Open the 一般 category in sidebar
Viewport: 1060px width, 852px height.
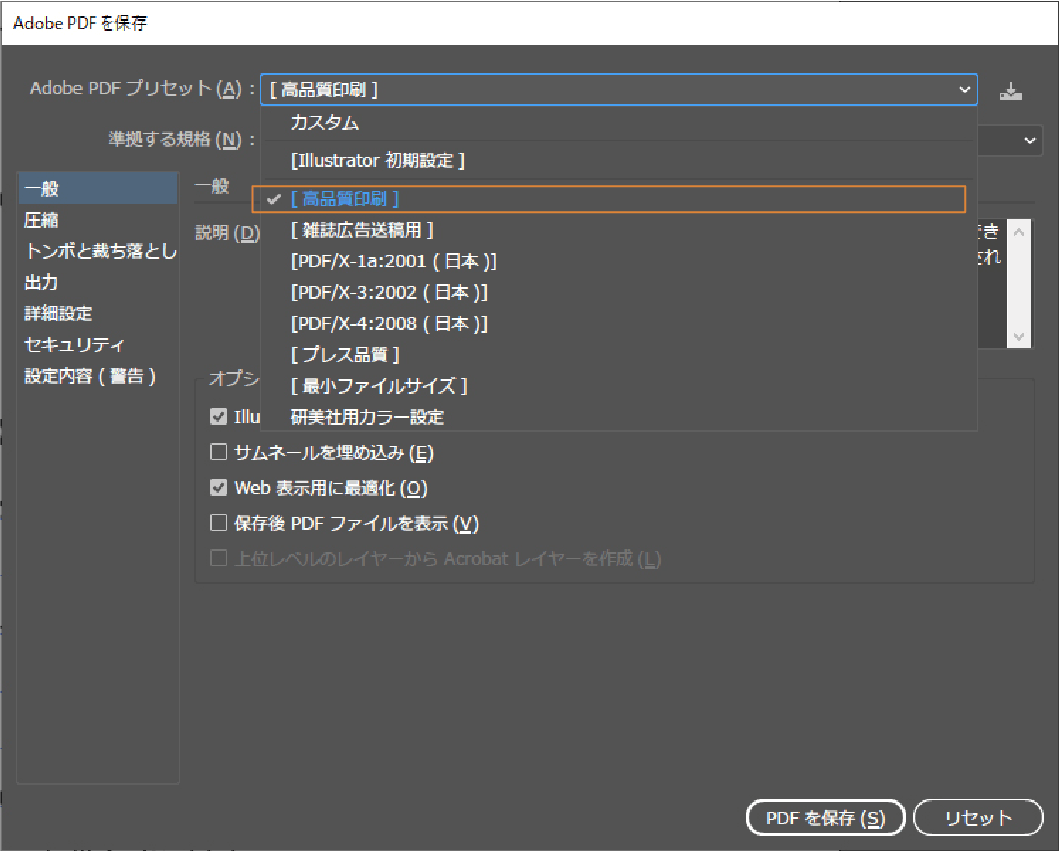(x=97, y=189)
